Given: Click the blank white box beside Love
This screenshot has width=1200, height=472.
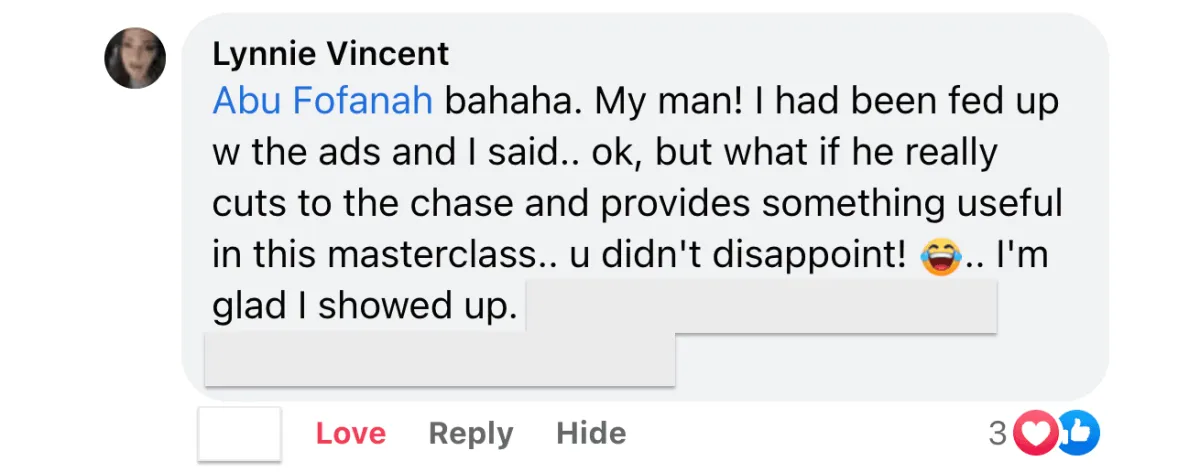Looking at the screenshot, I should click(239, 433).
